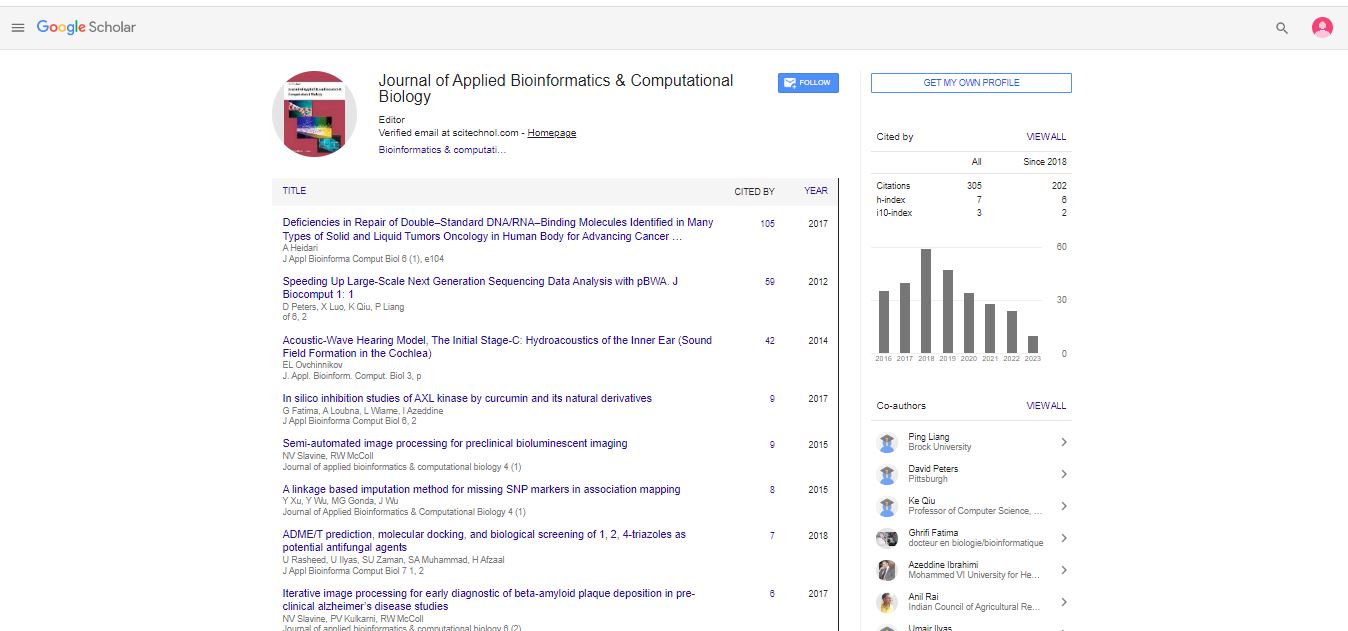Click Anil Rai's profile photo
This screenshot has height=631, width=1348.
click(887, 602)
